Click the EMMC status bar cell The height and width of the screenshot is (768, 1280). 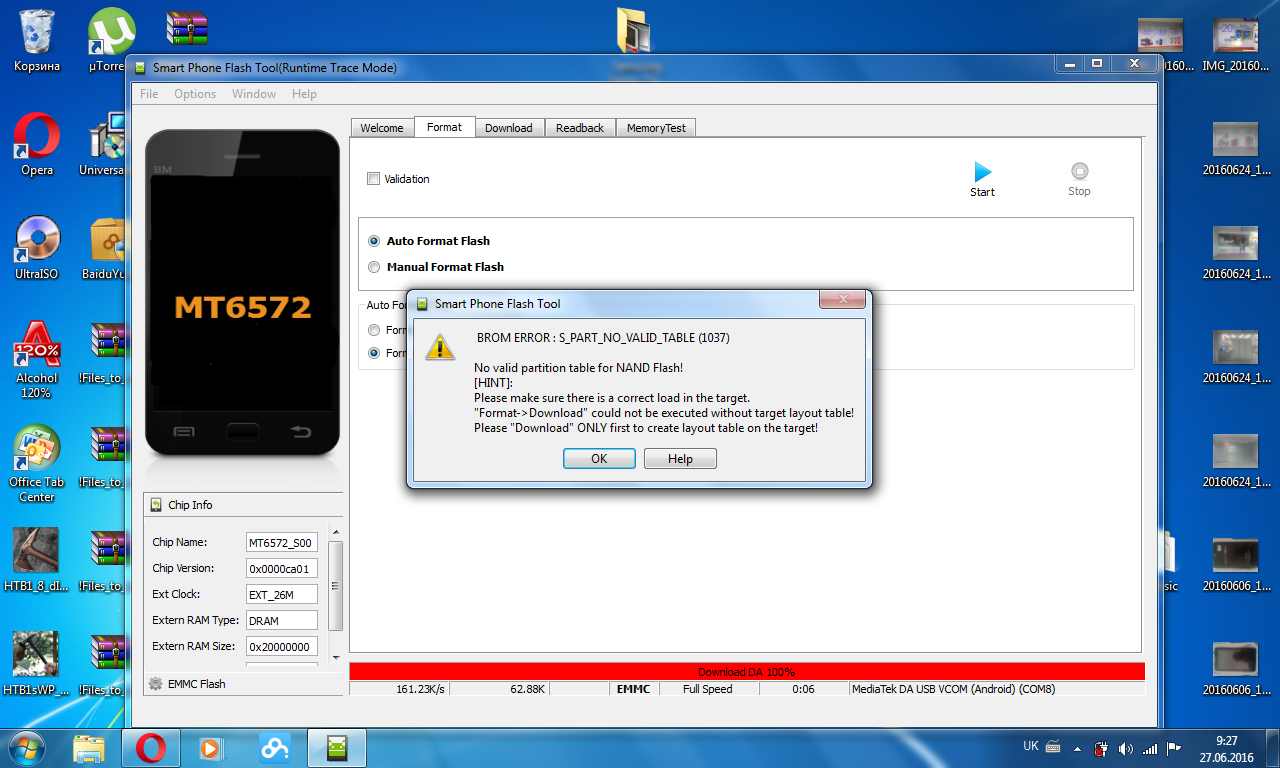[x=633, y=689]
